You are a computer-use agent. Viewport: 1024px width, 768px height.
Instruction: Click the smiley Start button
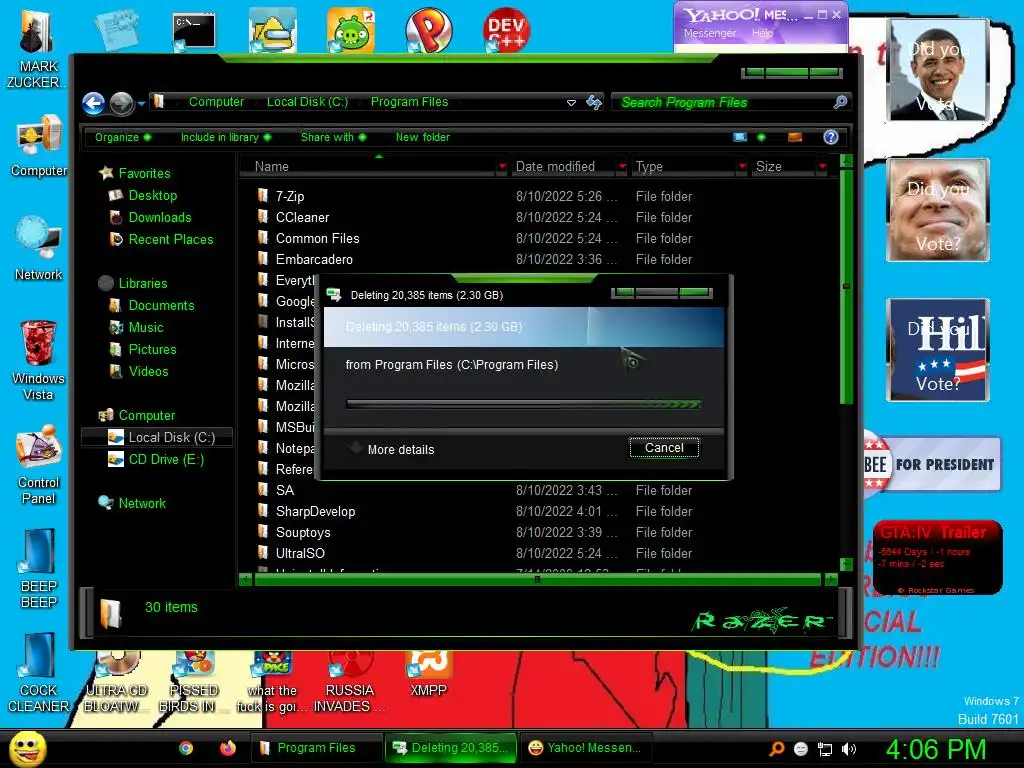(27, 748)
